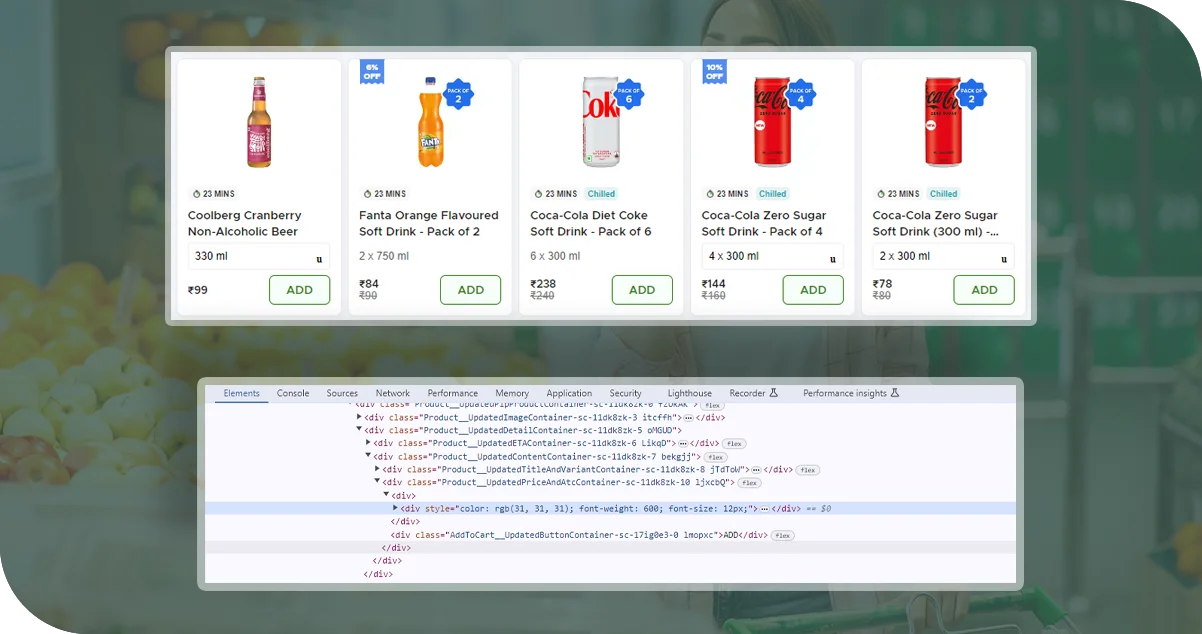
Task: Click the 10% OFF discount badge
Action: coord(714,71)
